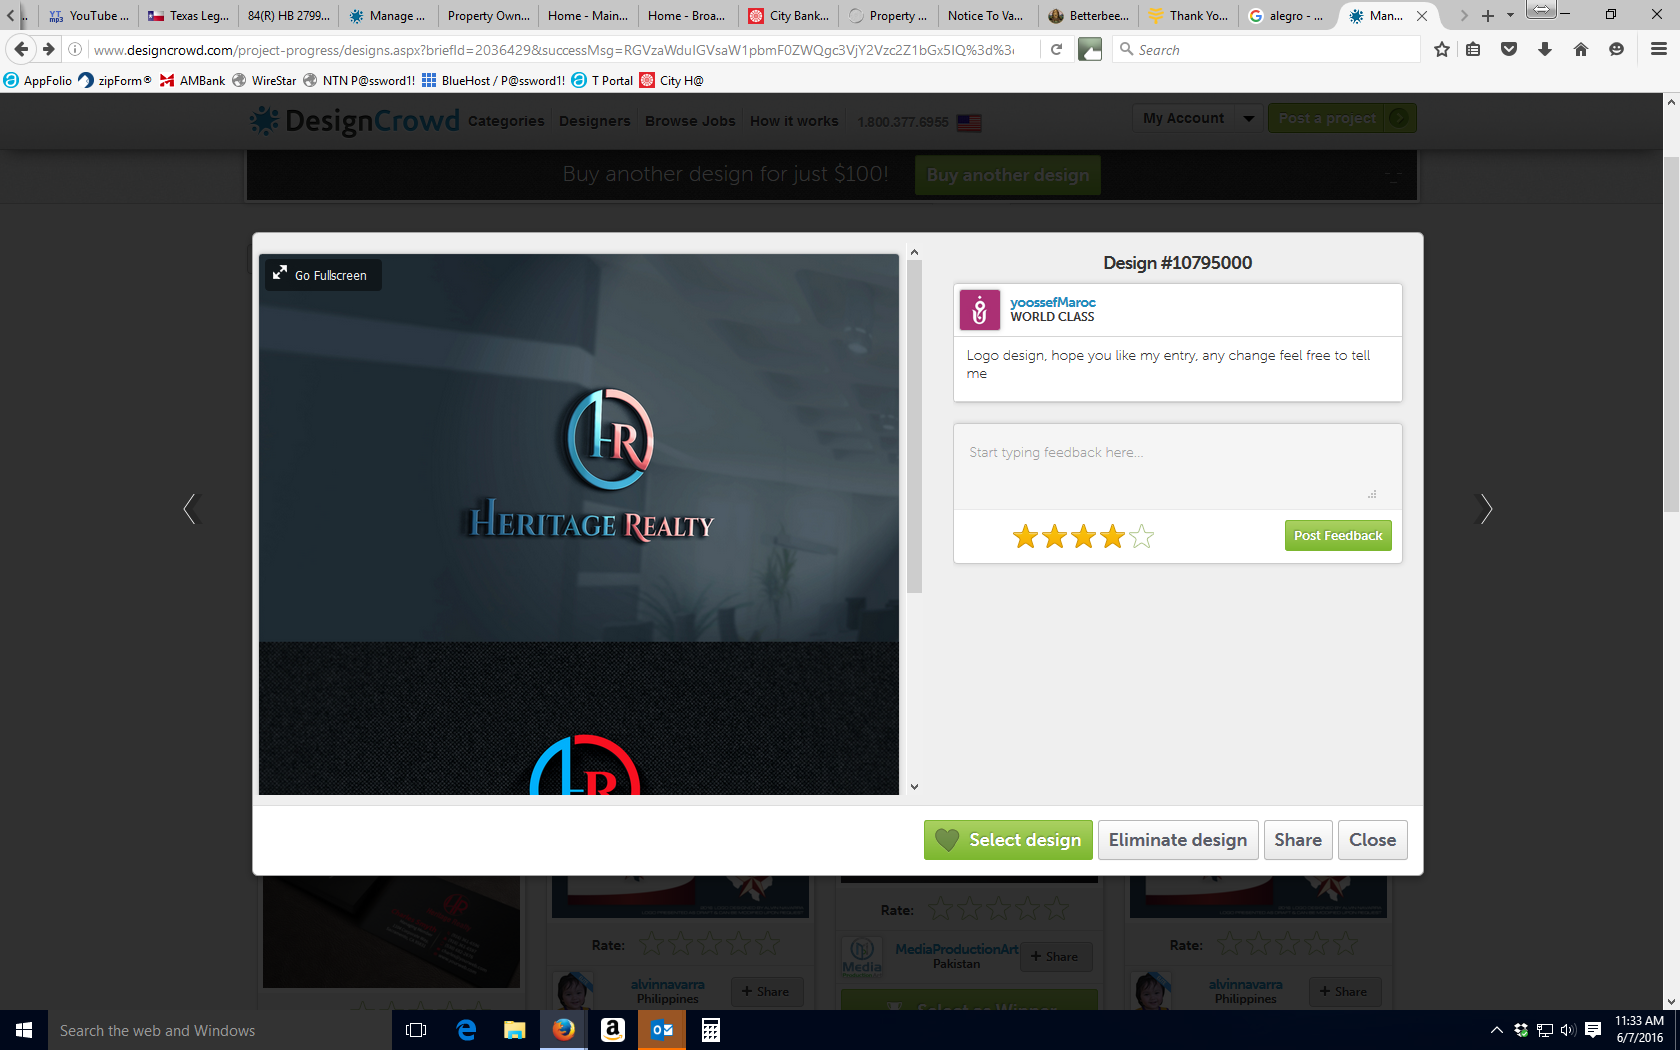The height and width of the screenshot is (1050, 1680).
Task: Set rating to three stars
Action: [x=1083, y=537]
